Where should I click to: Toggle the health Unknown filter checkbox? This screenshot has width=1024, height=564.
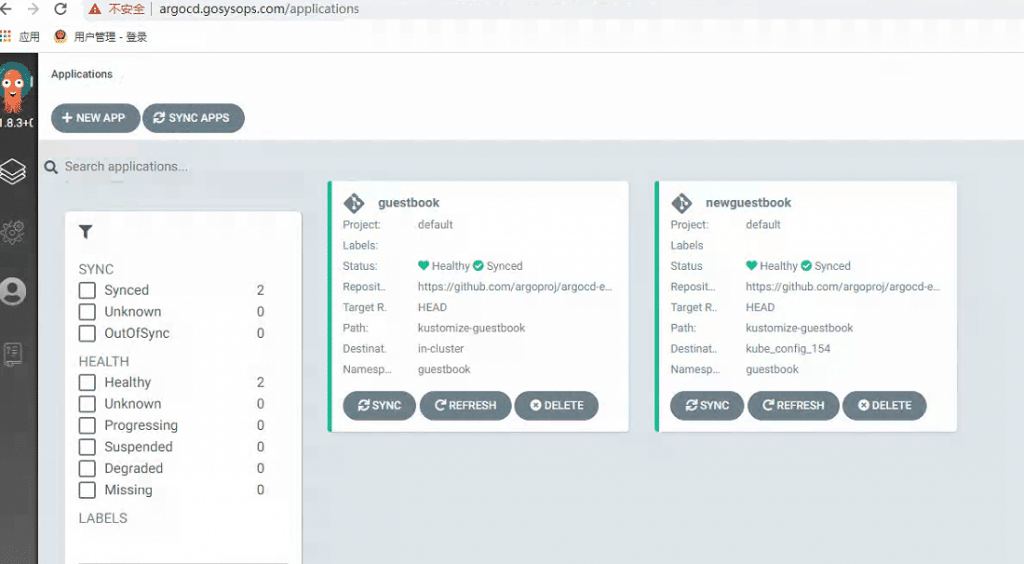point(87,404)
